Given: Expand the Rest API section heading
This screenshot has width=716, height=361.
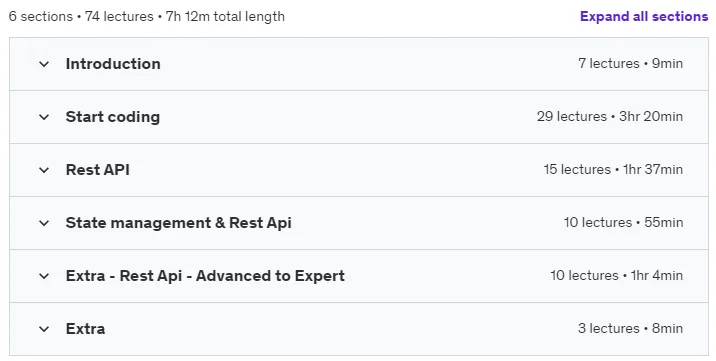Looking at the screenshot, I should 98,169.
